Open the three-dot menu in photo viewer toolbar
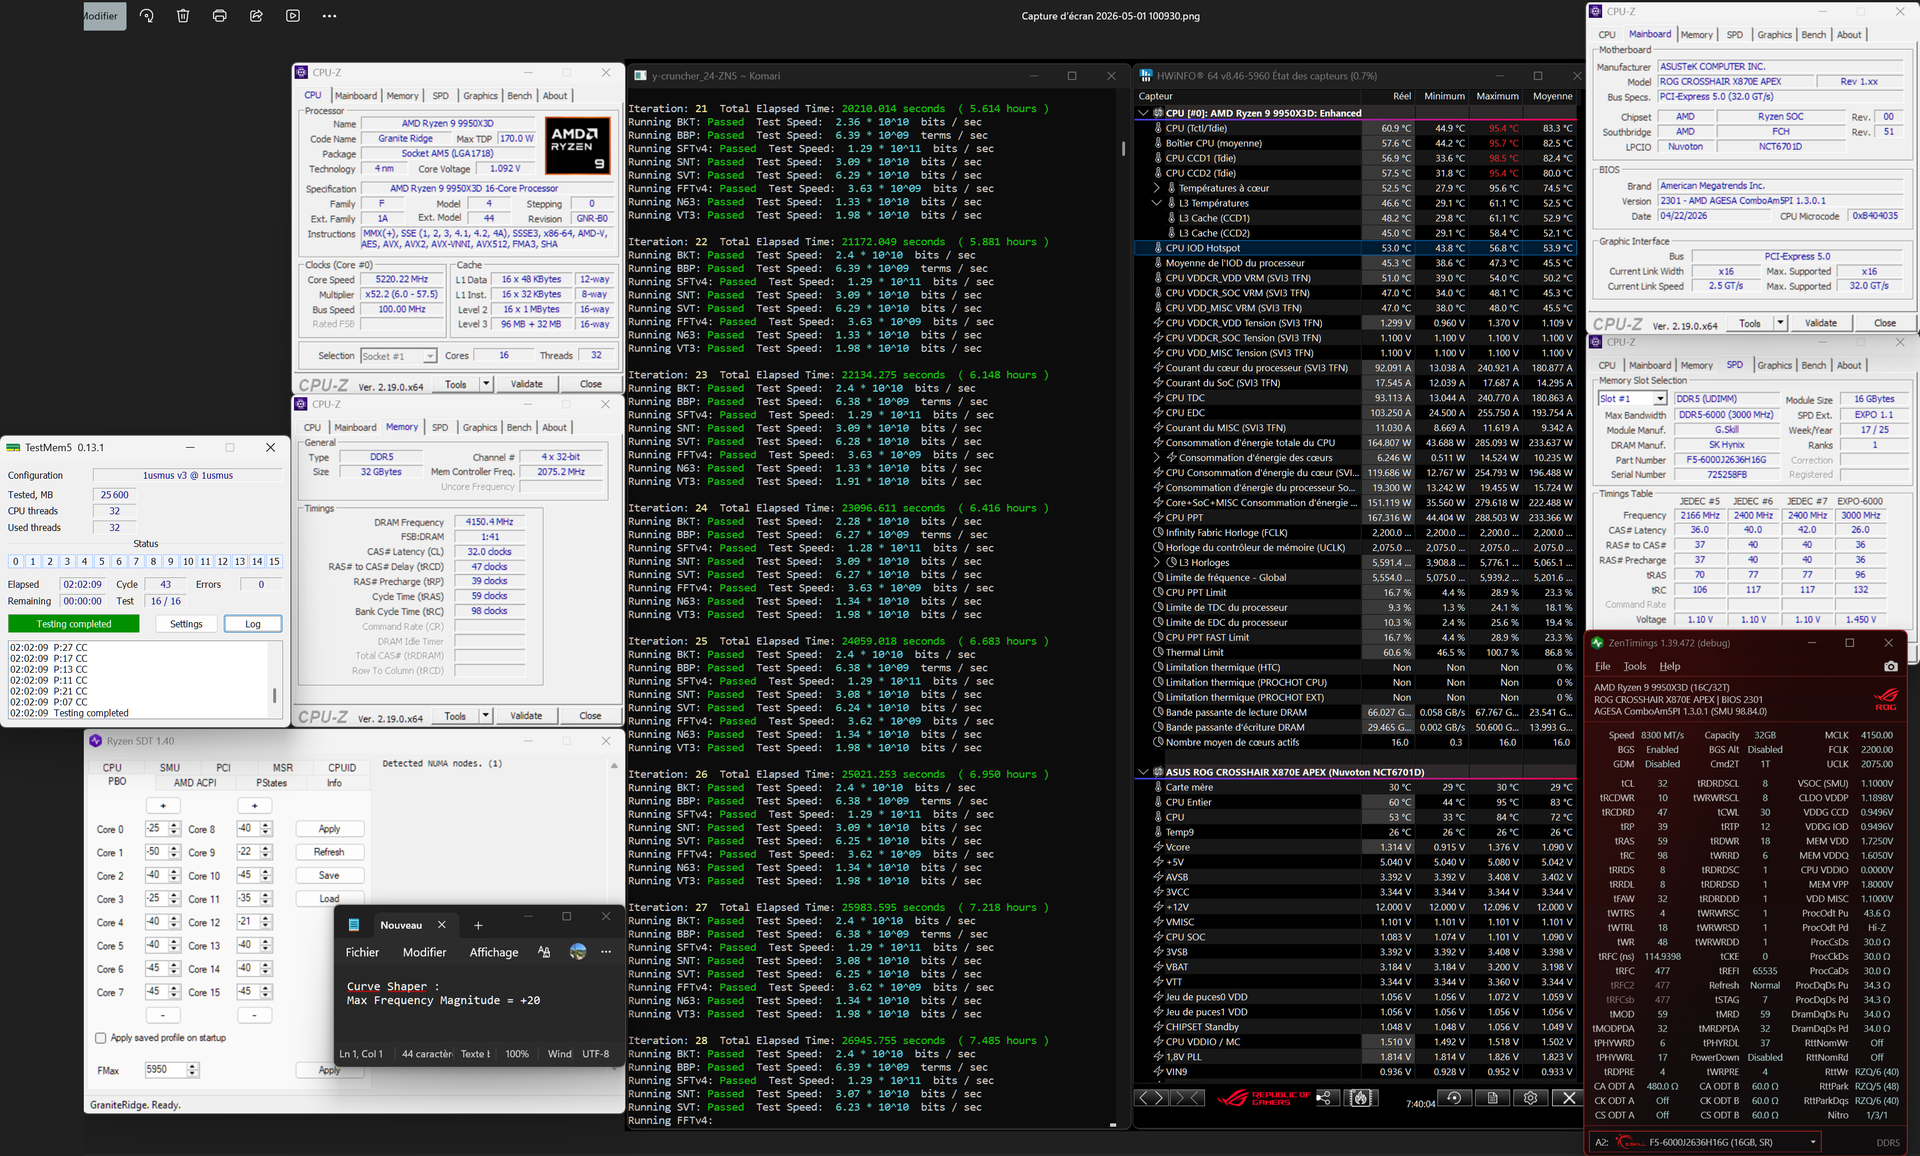Viewport: 1920px width, 1156px height. [330, 16]
